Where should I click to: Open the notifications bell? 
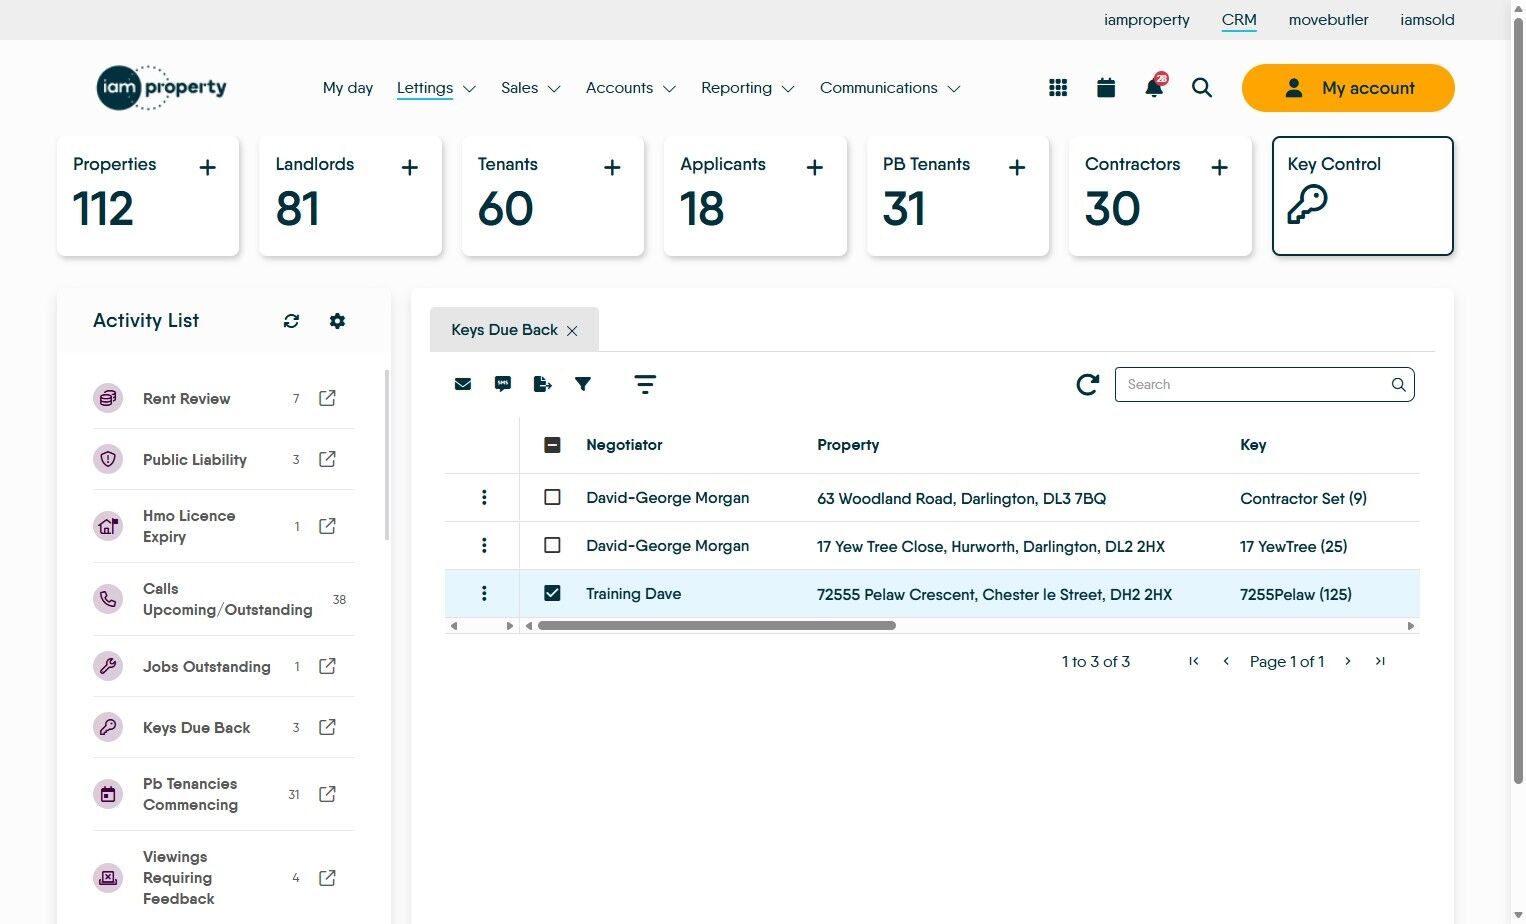[1154, 88]
